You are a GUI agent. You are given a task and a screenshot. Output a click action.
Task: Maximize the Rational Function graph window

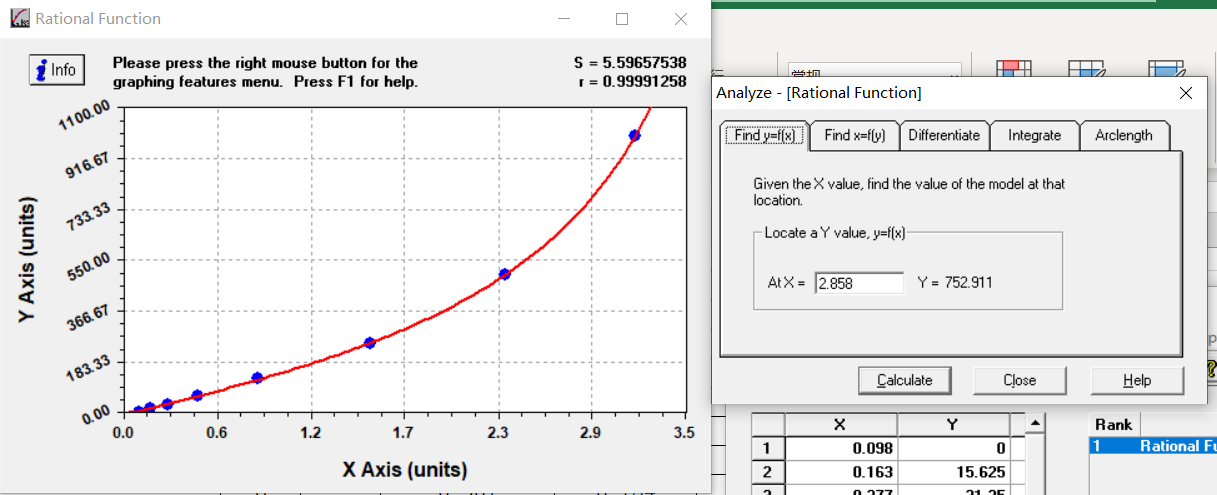click(x=622, y=19)
